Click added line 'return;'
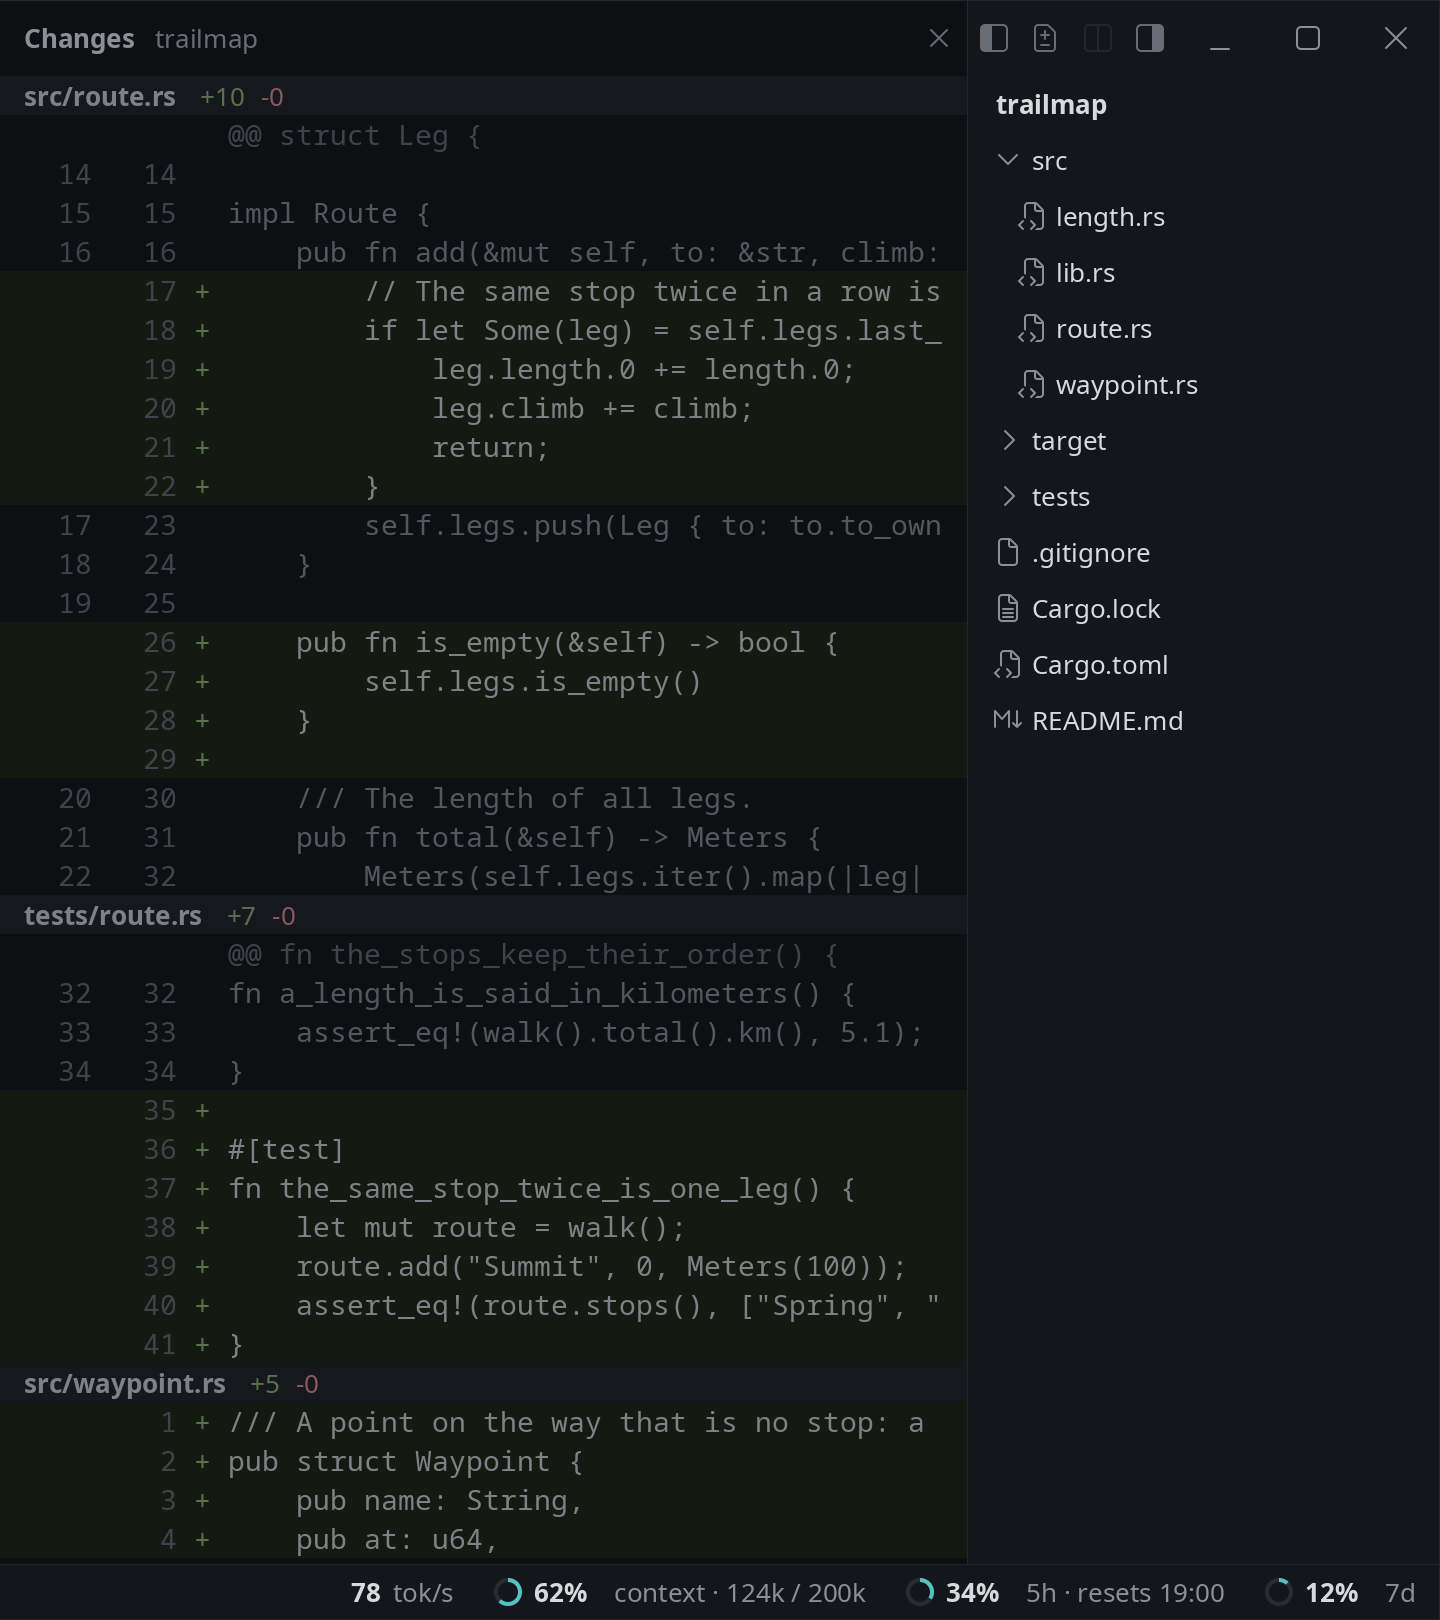 [483, 447]
